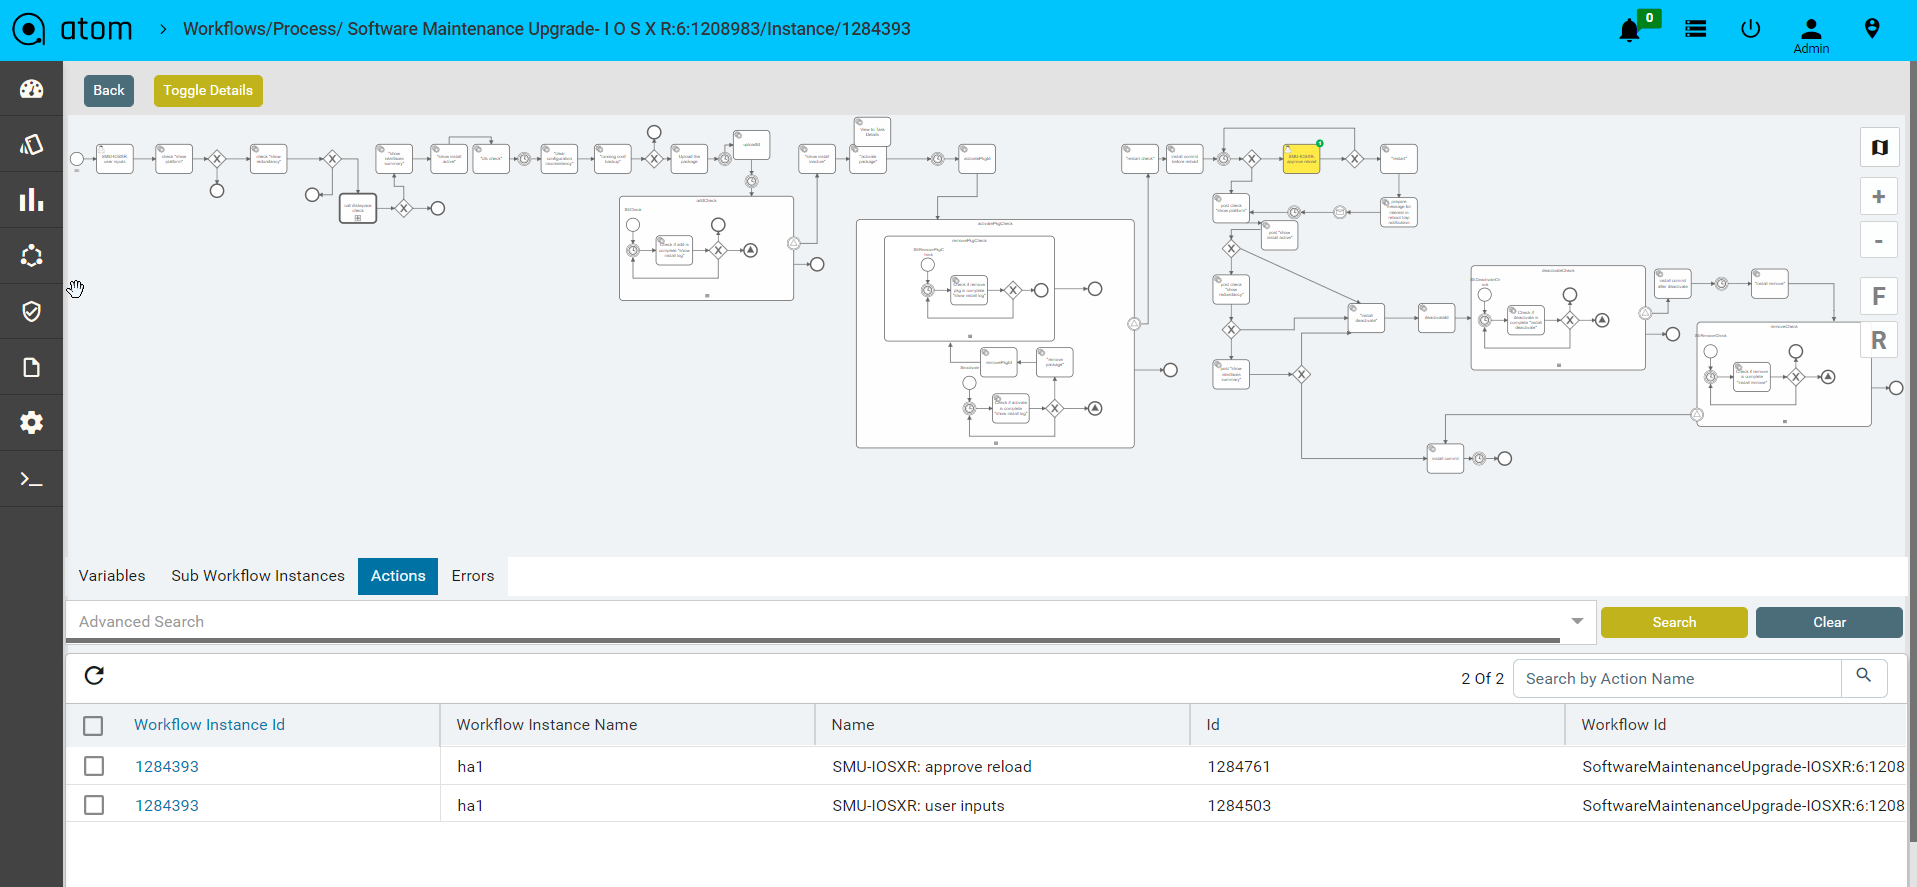Zoom in the diagram with plus
The width and height of the screenshot is (1917, 887).
coord(1879,196)
